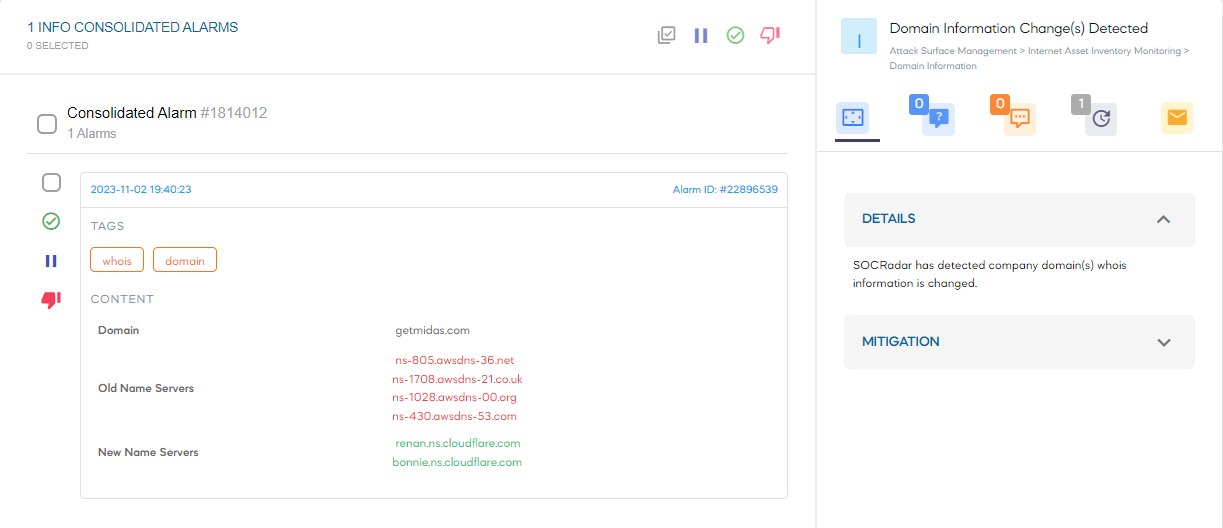Collapse the DETAILS section chevron
The height and width of the screenshot is (528, 1223).
point(1163,219)
